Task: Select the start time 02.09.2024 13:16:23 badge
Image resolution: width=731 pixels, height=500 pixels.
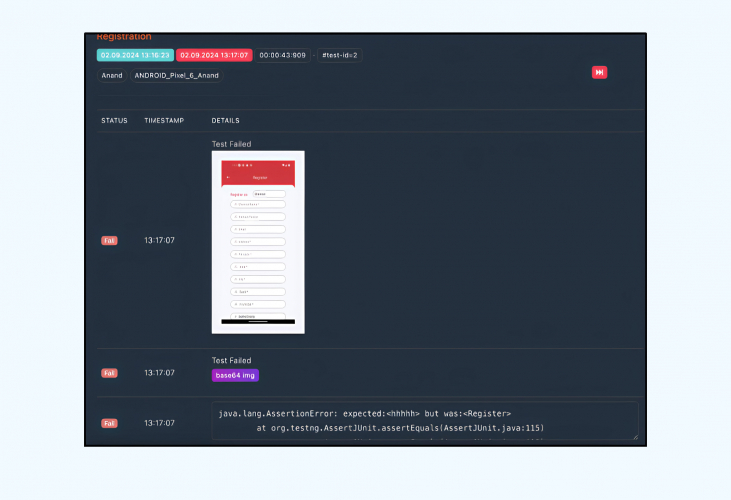Action: [135, 55]
